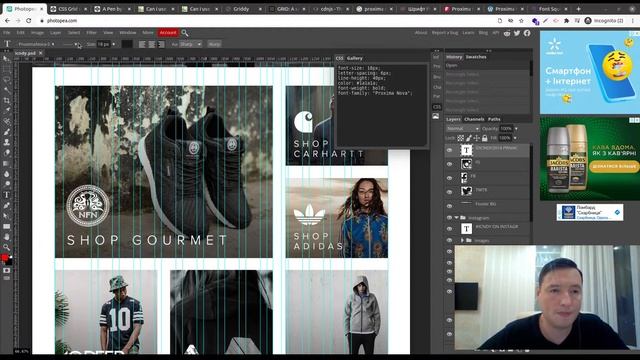Hide the Instagram folder
640x360 pixels.
(x=449, y=218)
